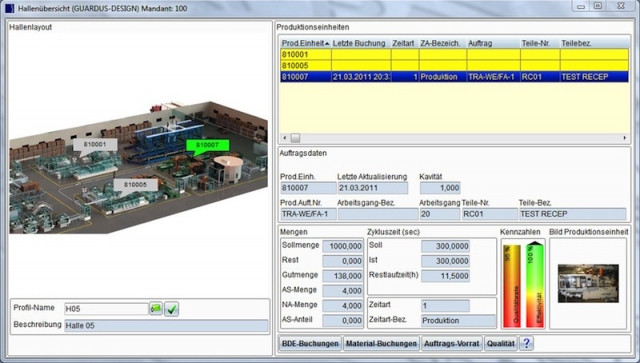
Task: Click the Qualitätsrate gauge bar
Action: (x=511, y=285)
